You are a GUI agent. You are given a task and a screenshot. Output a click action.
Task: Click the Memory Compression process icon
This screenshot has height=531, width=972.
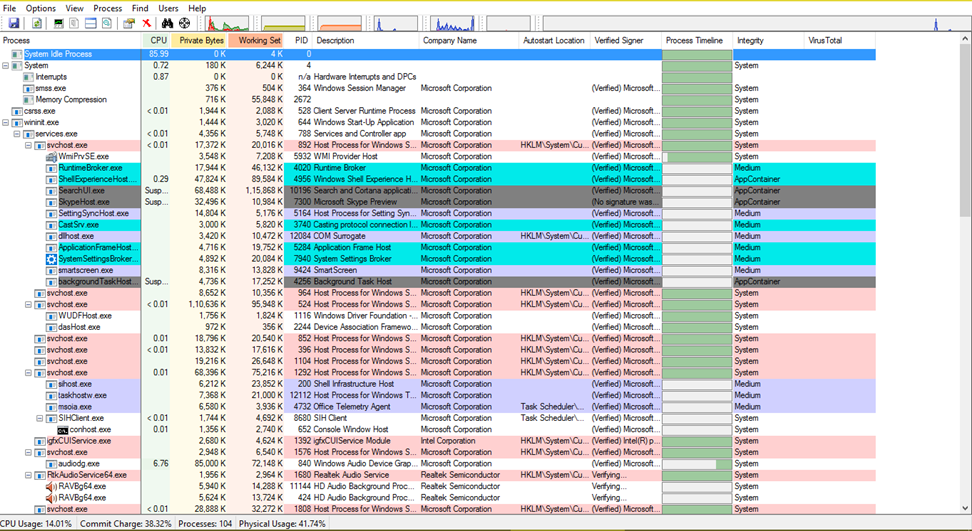(x=29, y=100)
